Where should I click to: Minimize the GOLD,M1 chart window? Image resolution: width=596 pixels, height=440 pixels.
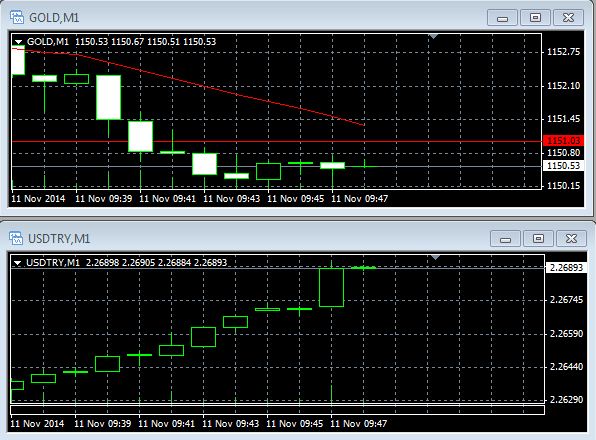(x=502, y=17)
